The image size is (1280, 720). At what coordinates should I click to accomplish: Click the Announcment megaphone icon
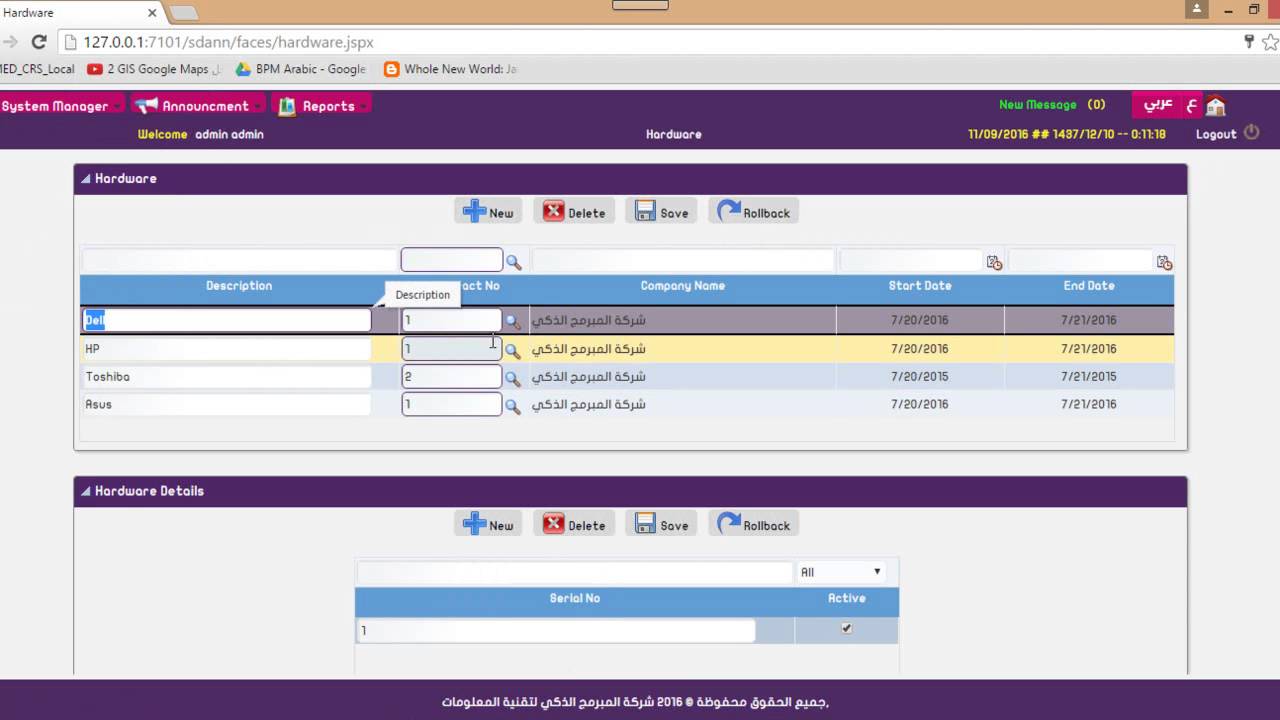click(x=146, y=106)
